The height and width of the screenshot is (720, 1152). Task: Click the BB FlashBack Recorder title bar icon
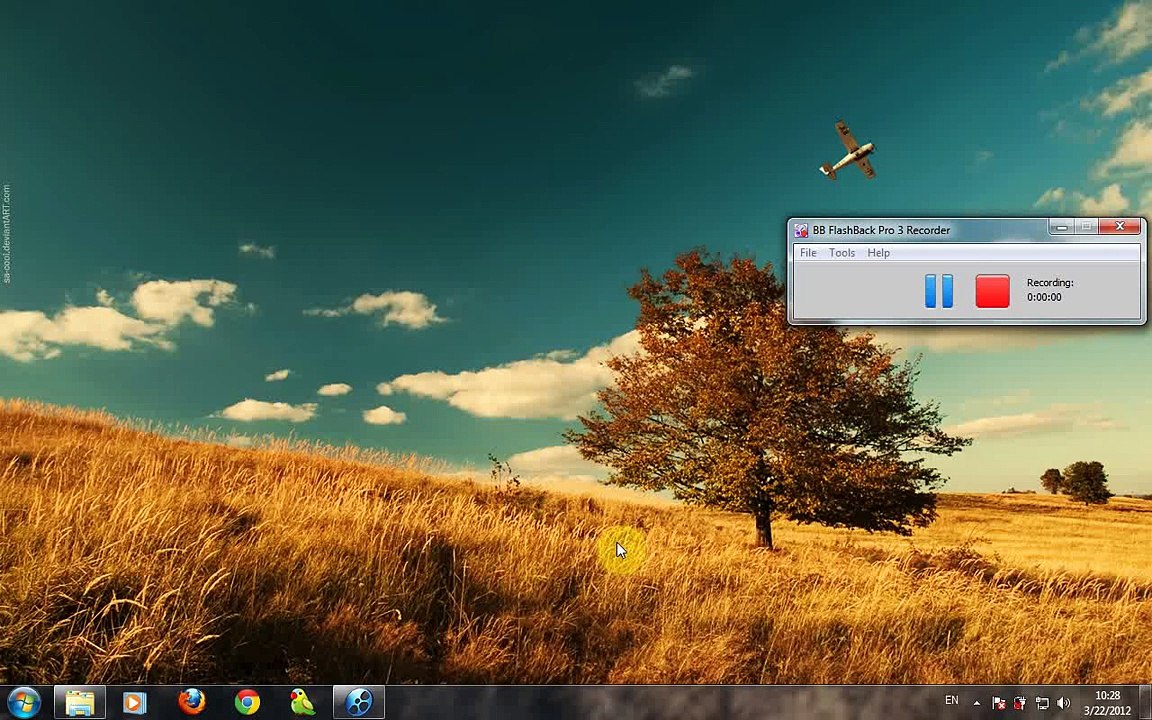801,231
